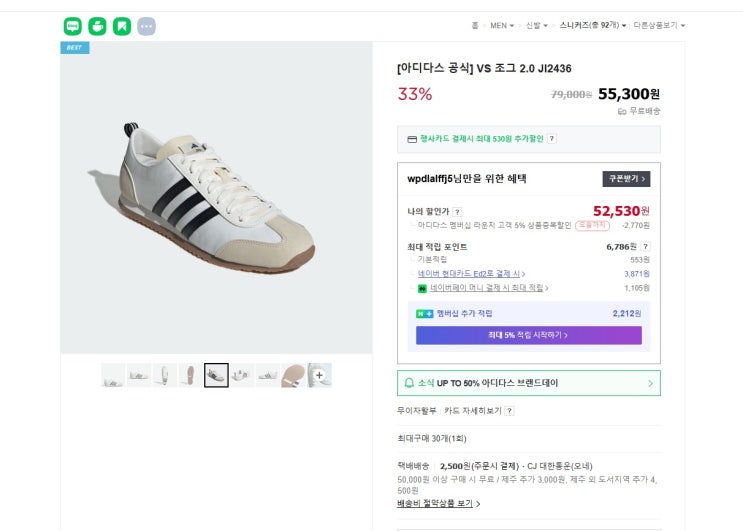Screen dimensions: 743x531
Task: Click the help icon after 행사카드 추가할인
Action: tap(552, 139)
